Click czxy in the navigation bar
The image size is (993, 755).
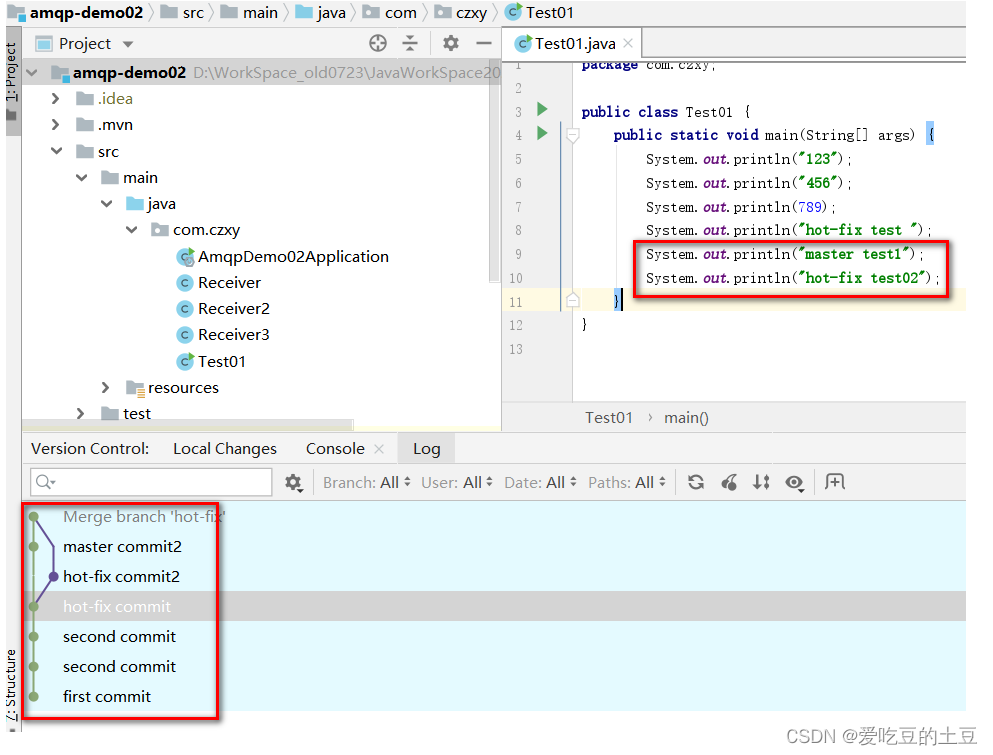[x=471, y=13]
